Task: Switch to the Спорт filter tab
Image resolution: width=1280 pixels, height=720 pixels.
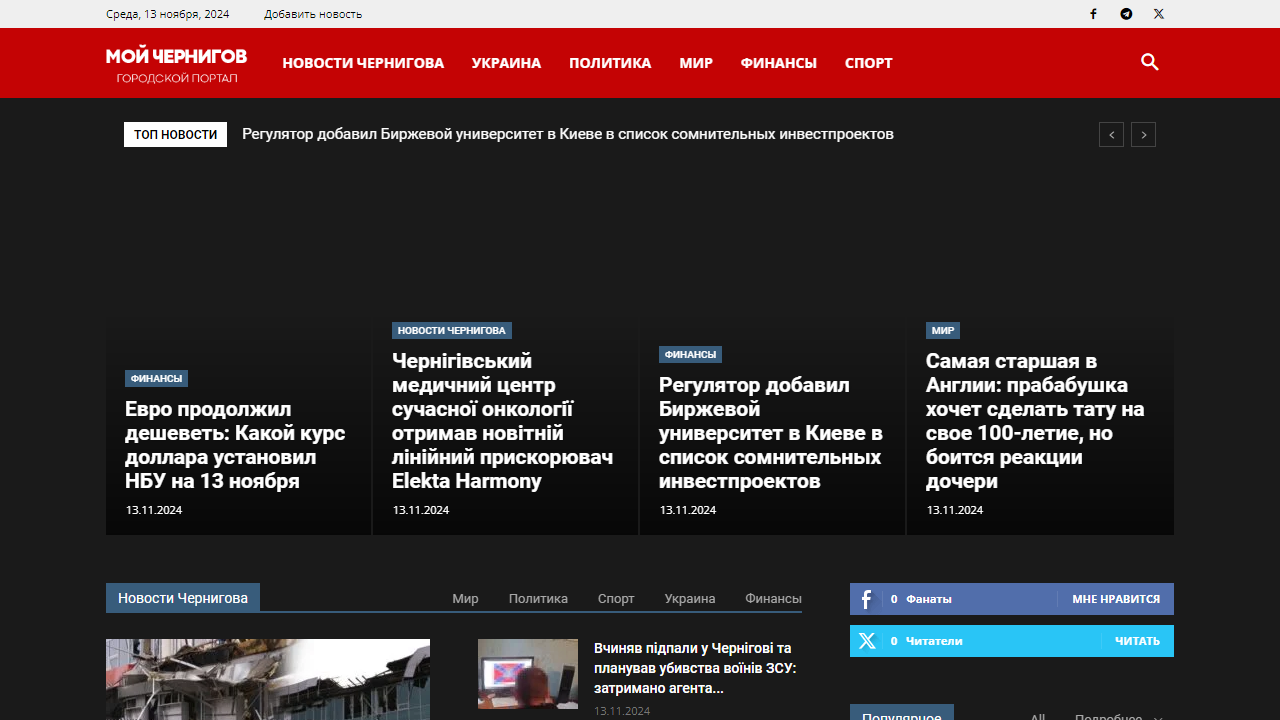Action: point(616,599)
